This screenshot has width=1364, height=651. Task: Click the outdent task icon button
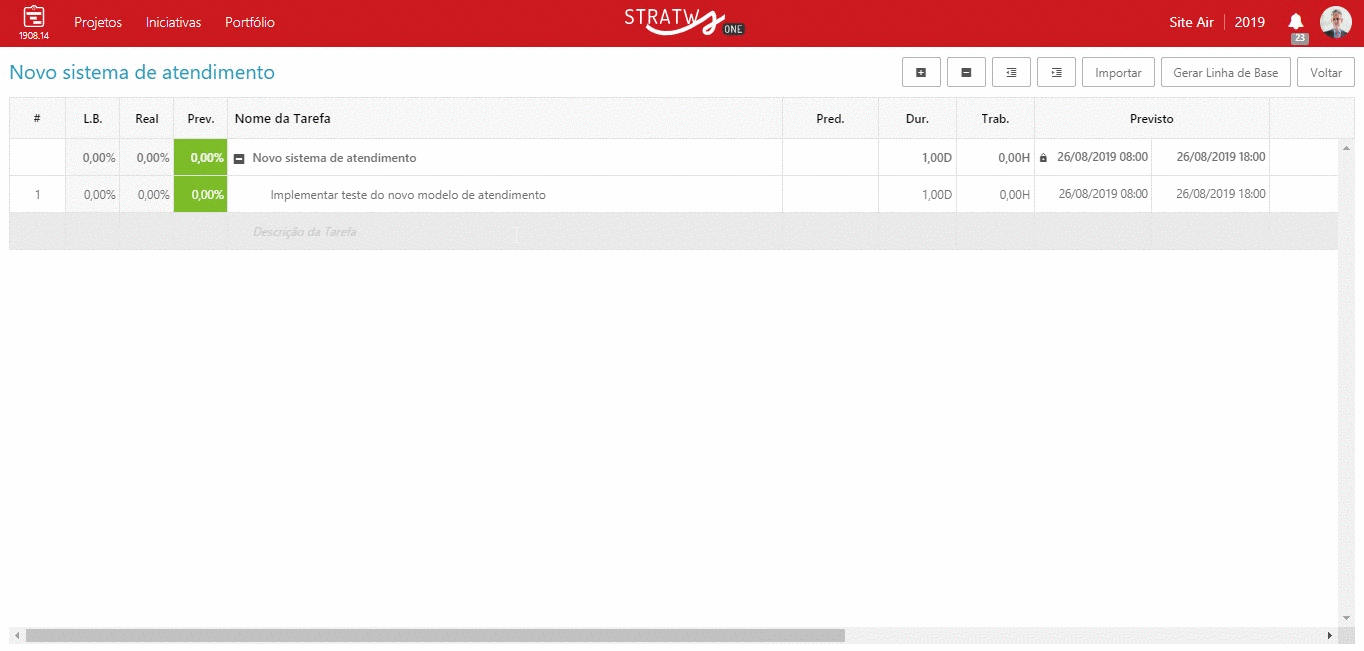pos(1011,73)
